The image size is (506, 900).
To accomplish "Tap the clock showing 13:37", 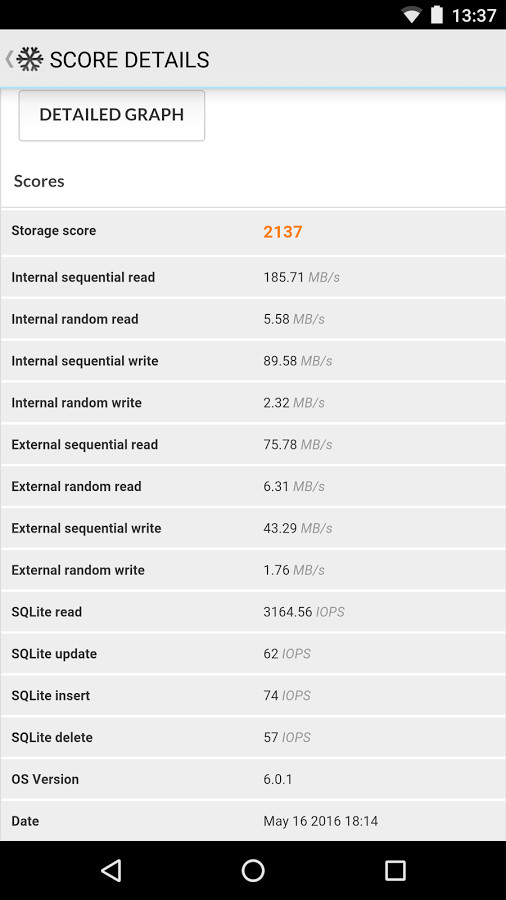I will point(474,15).
